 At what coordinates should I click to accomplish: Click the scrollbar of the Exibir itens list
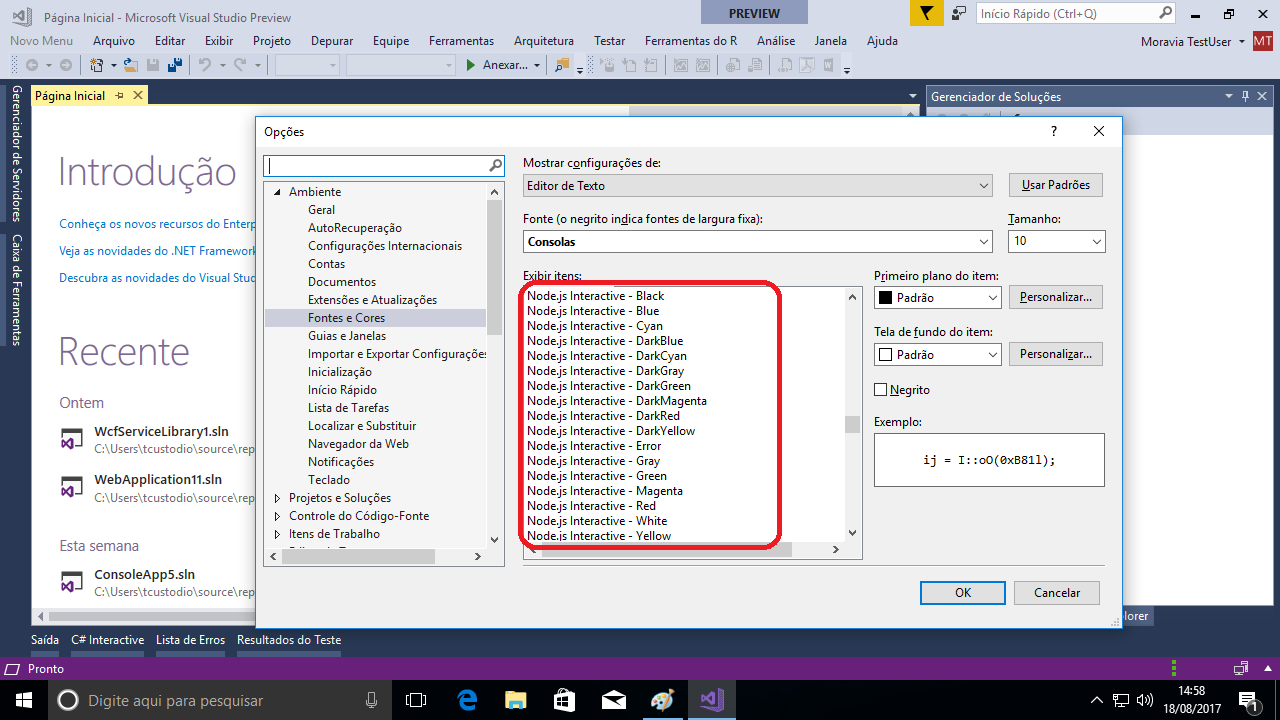click(851, 423)
